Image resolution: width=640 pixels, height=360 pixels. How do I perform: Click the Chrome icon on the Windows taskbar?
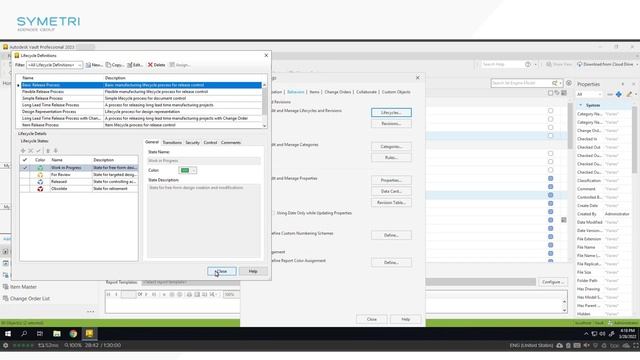(x=73, y=334)
